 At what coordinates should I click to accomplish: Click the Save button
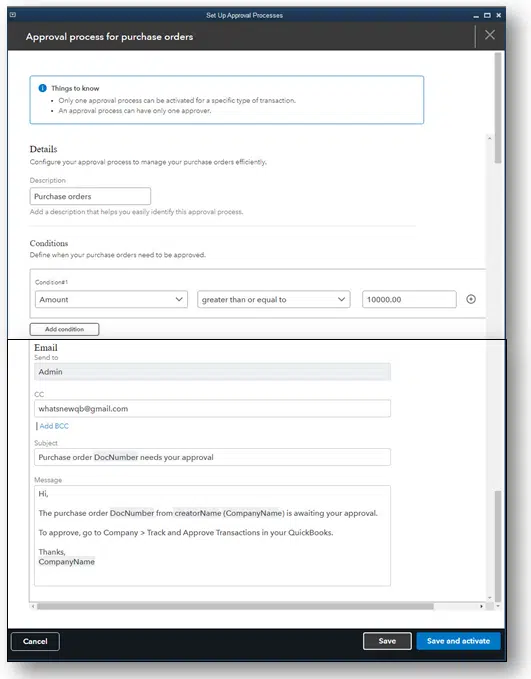tap(387, 641)
